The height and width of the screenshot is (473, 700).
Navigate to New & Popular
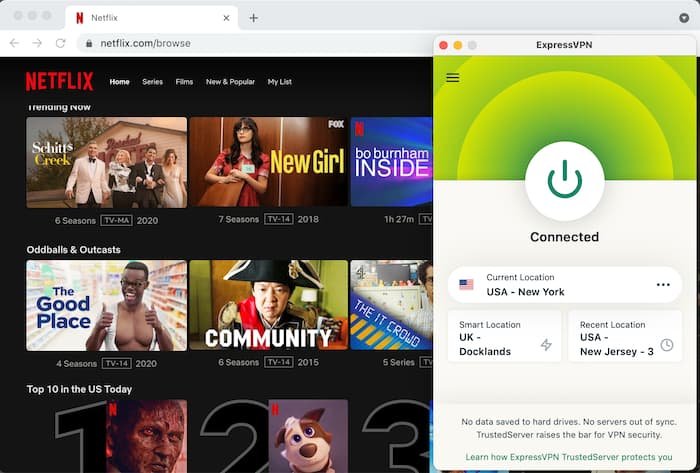(229, 82)
